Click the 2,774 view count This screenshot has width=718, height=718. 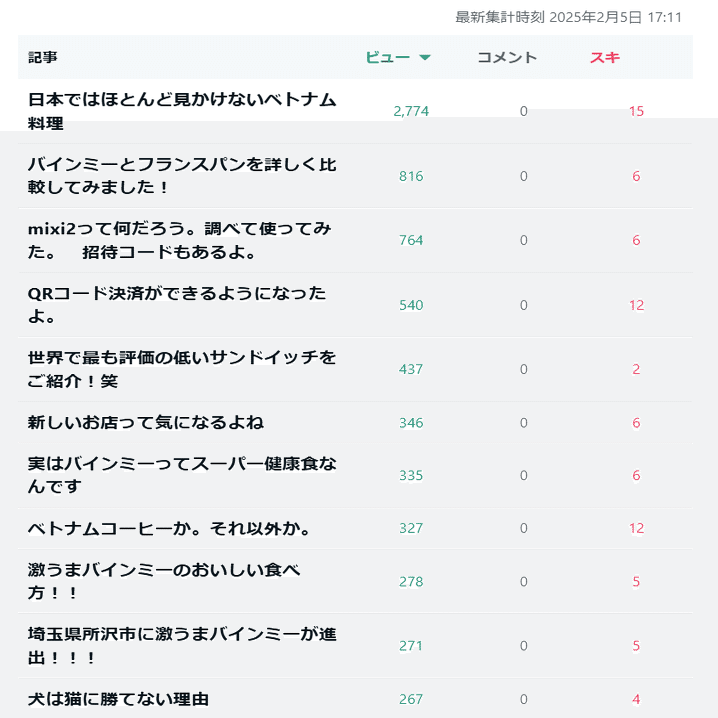pyautogui.click(x=411, y=111)
